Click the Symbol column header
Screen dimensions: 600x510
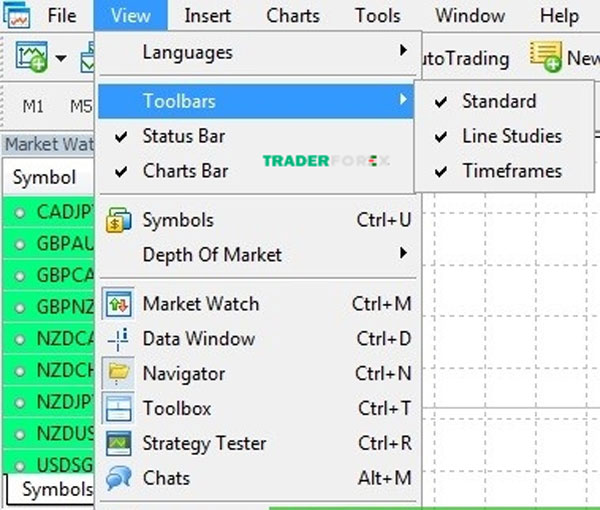48,177
